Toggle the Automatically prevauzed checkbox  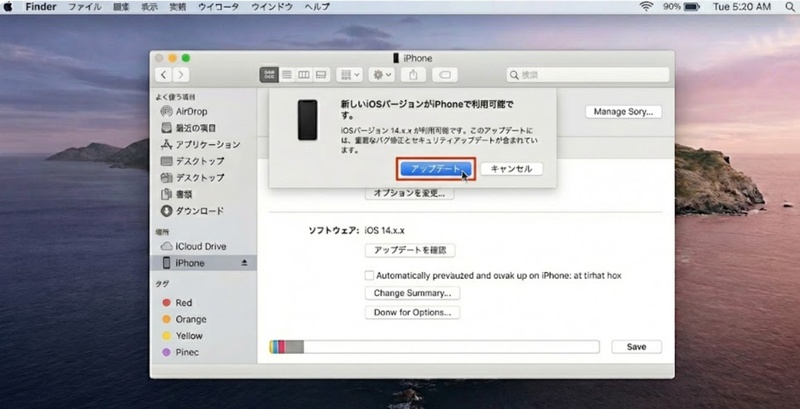click(x=369, y=275)
